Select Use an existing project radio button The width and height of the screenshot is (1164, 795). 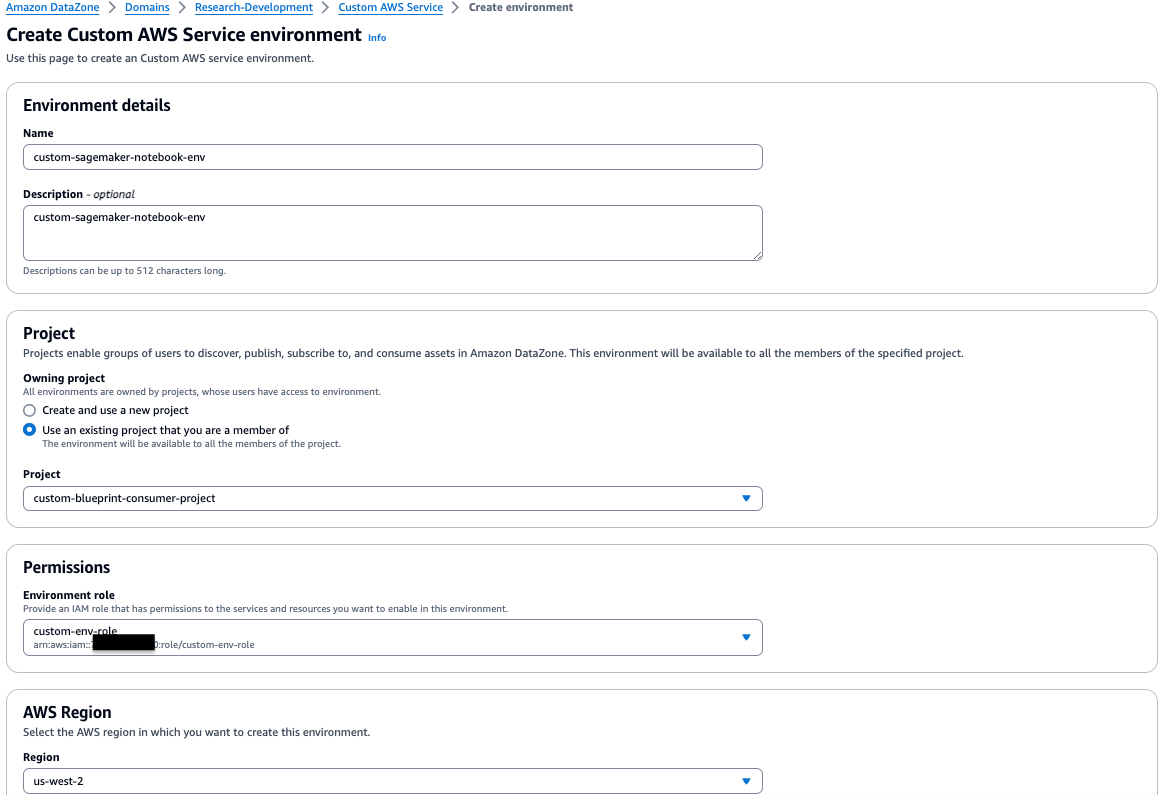tap(30, 430)
